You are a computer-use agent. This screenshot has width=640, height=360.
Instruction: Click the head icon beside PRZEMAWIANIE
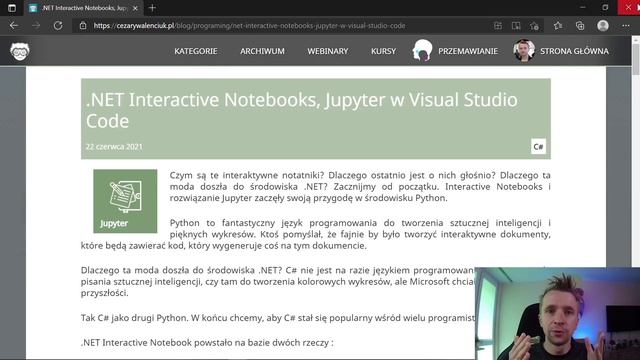tap(422, 51)
